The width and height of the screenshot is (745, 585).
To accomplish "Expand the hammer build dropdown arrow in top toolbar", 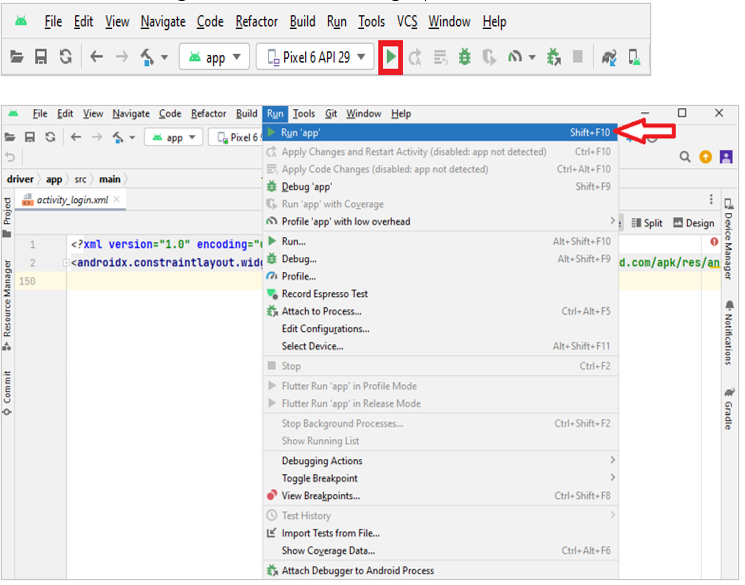I will 164,58.
